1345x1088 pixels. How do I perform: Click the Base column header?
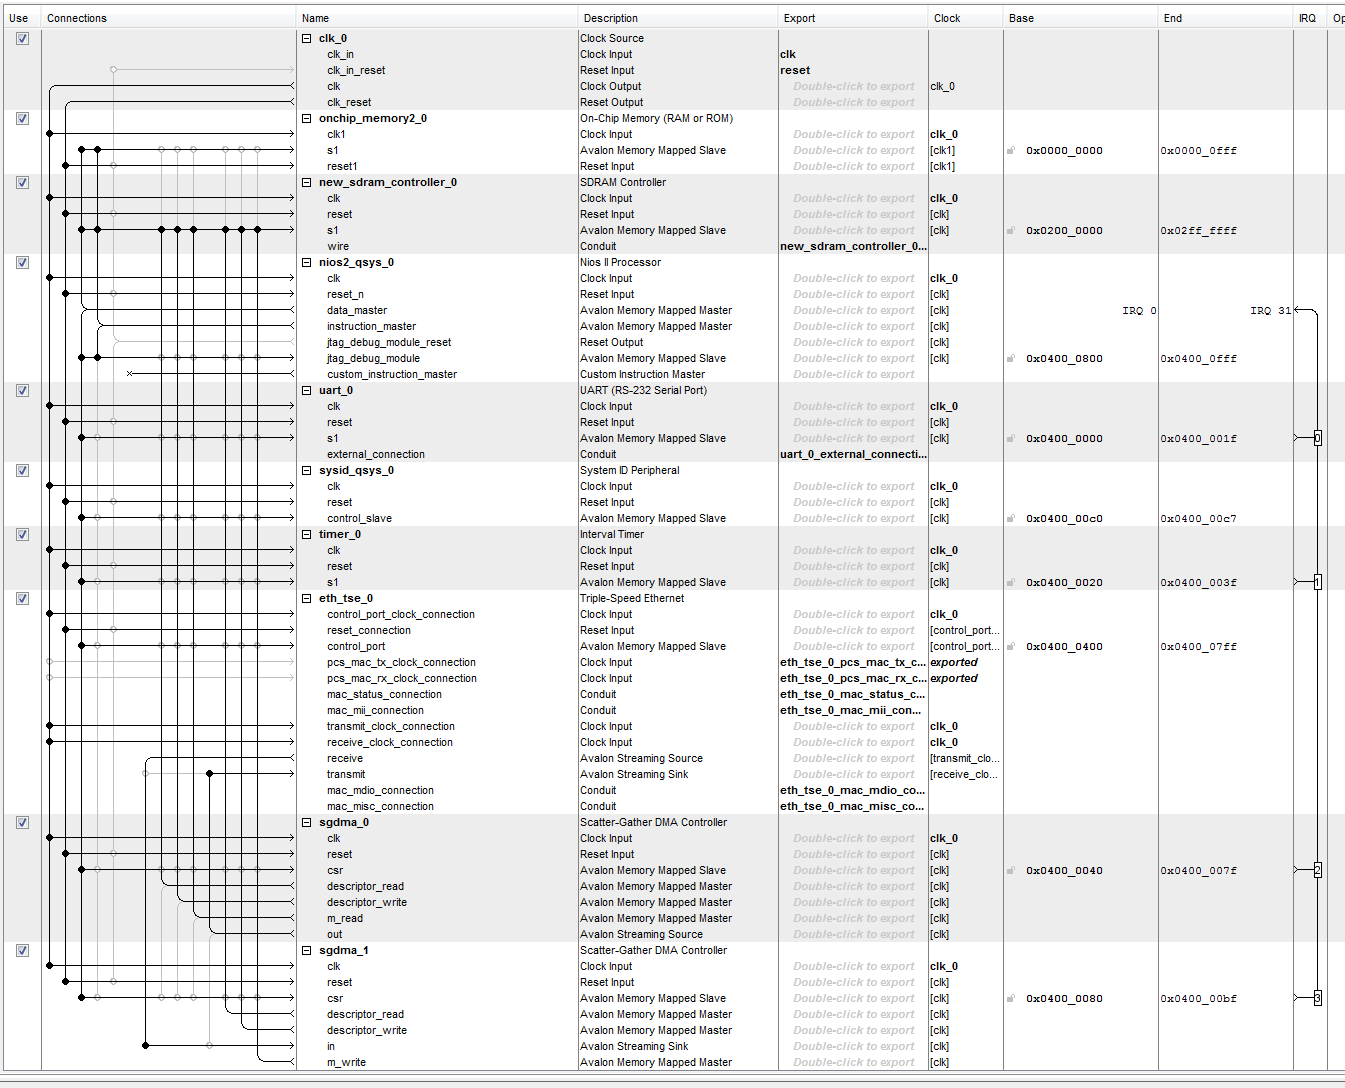tap(1081, 18)
